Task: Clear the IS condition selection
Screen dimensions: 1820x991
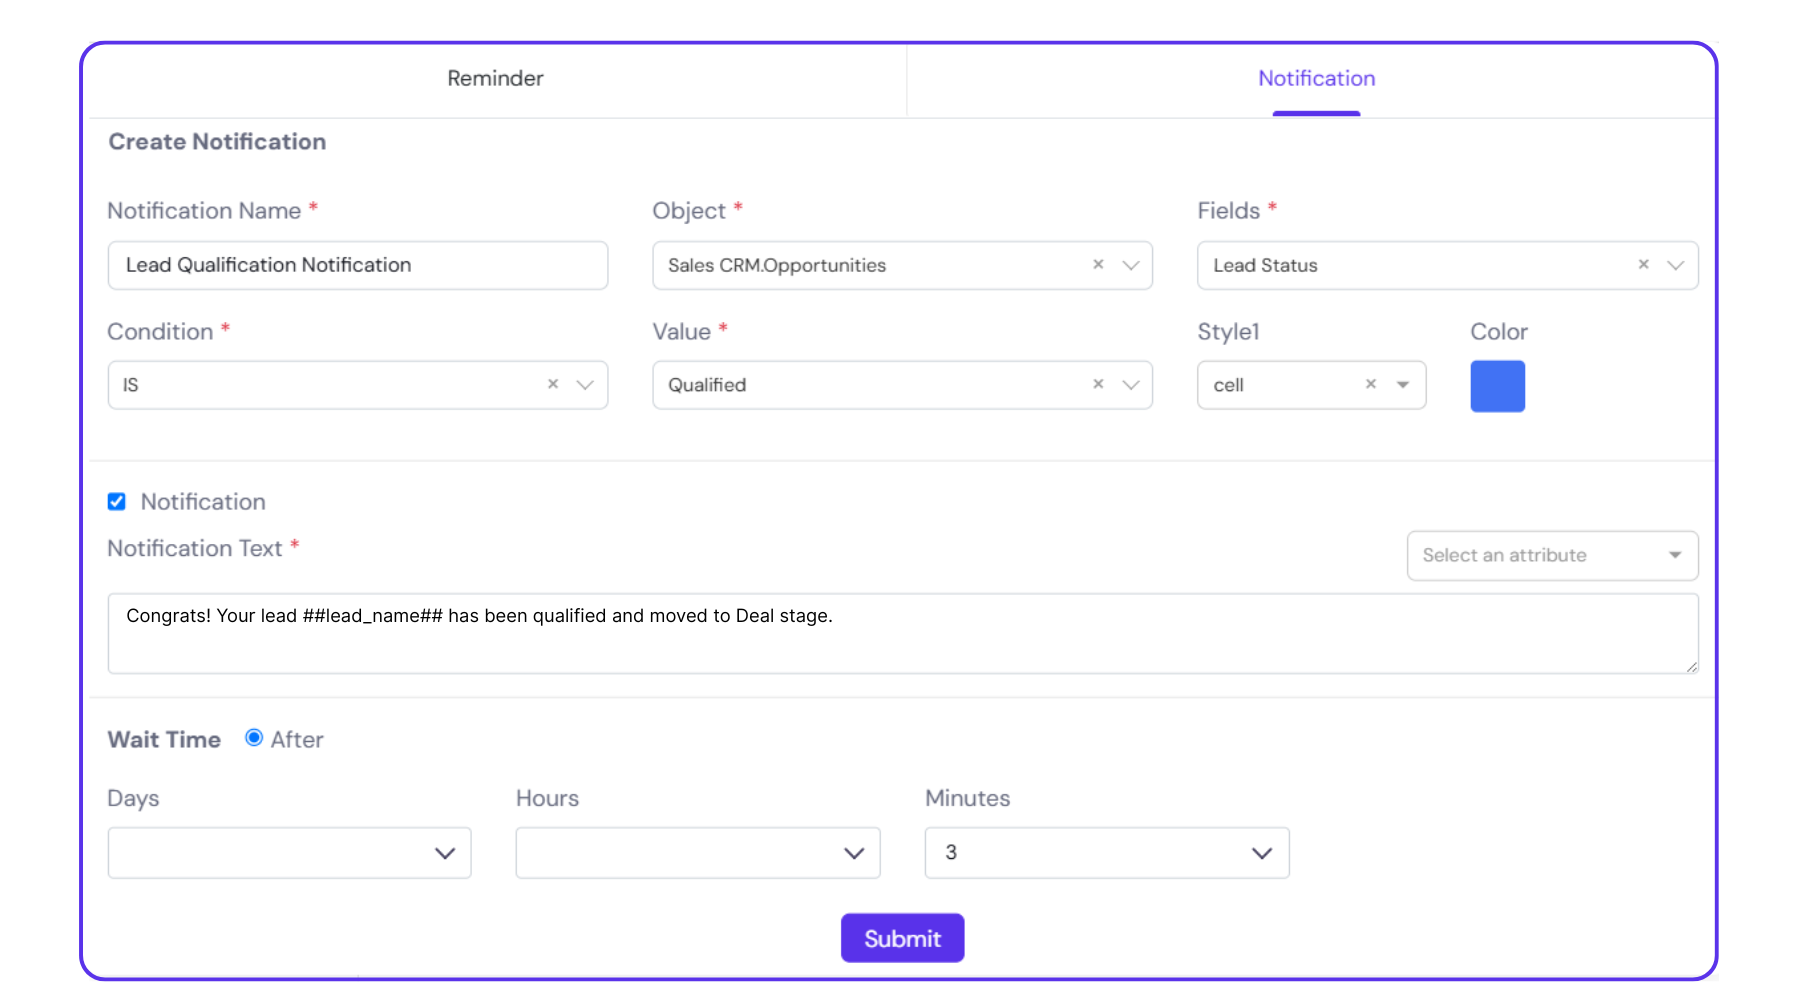Action: pos(553,385)
